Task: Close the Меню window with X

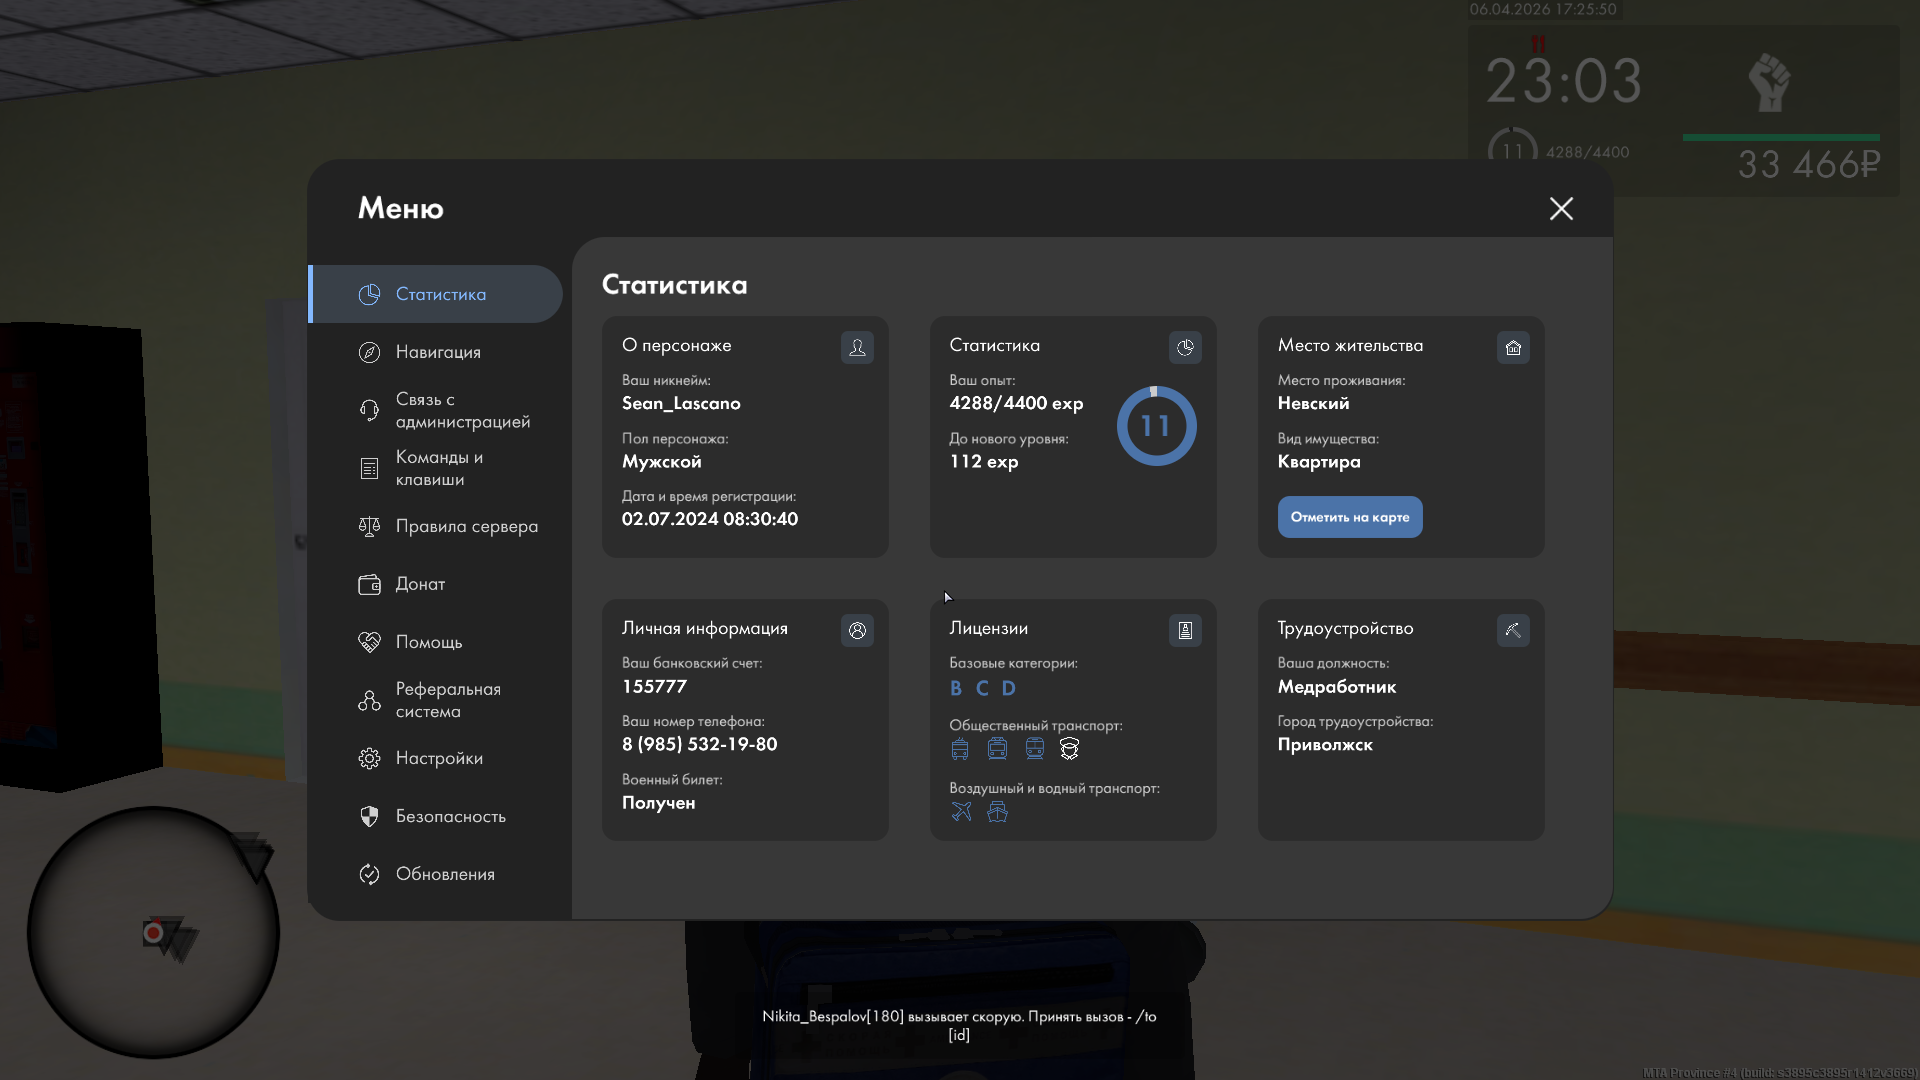Action: tap(1561, 208)
